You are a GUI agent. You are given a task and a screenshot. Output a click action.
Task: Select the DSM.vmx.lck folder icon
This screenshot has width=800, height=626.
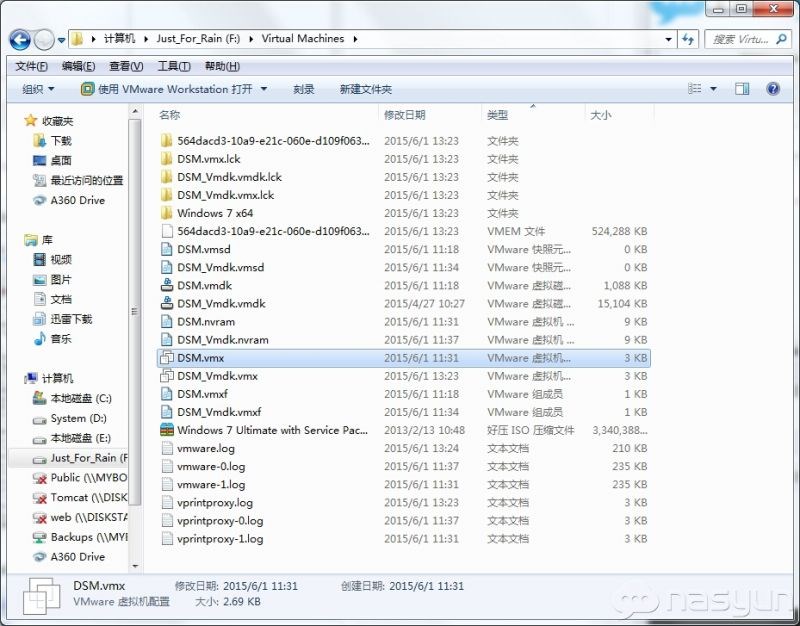pos(166,159)
